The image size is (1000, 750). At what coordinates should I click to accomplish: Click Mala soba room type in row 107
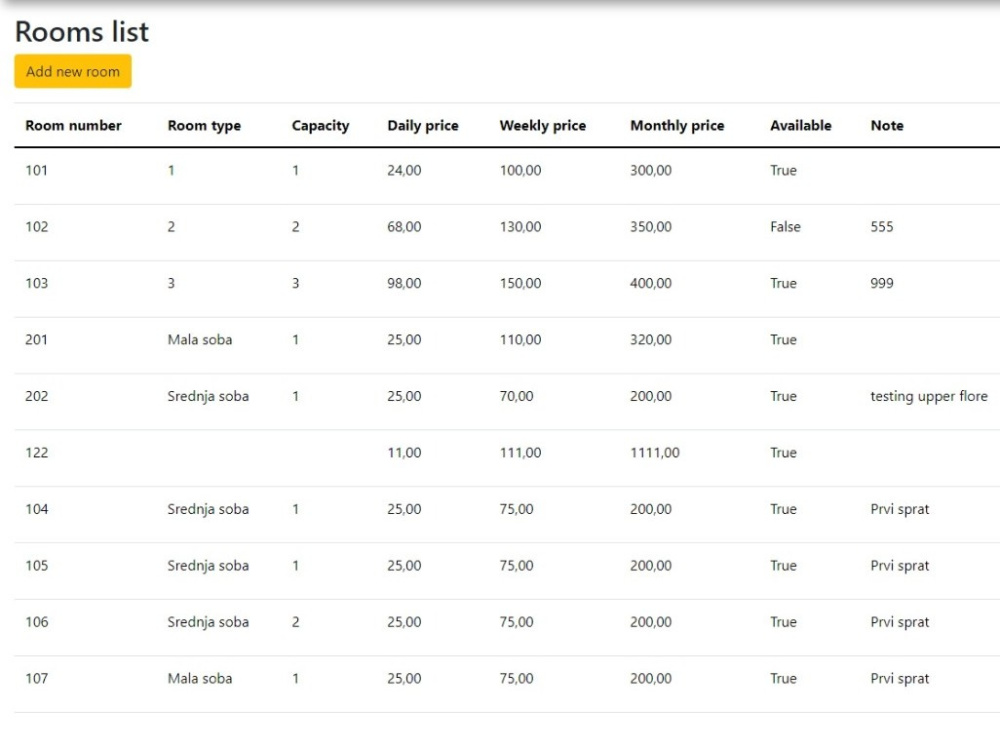click(x=200, y=679)
